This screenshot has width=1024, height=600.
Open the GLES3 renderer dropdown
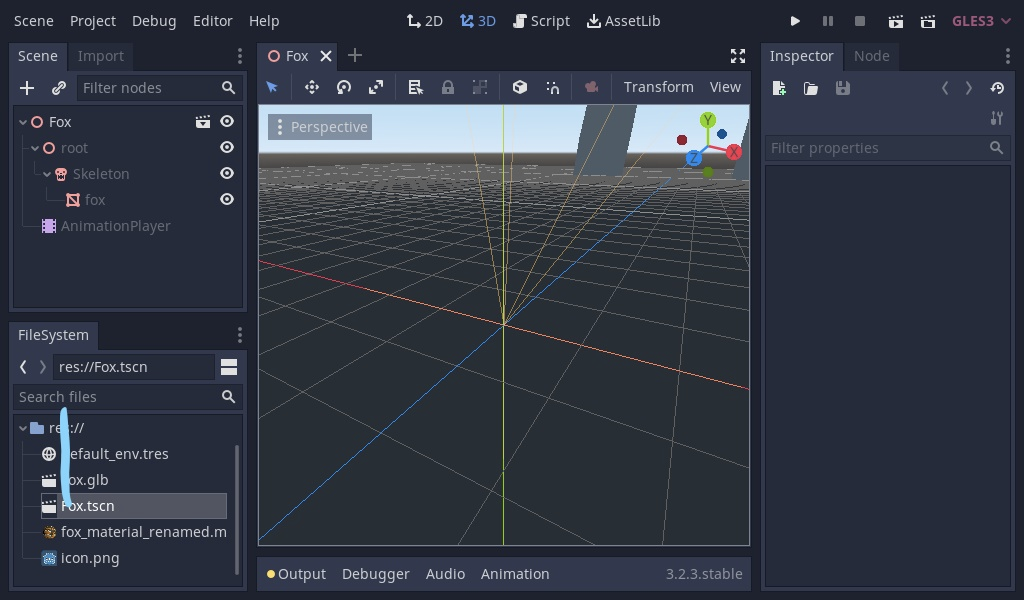(x=981, y=21)
